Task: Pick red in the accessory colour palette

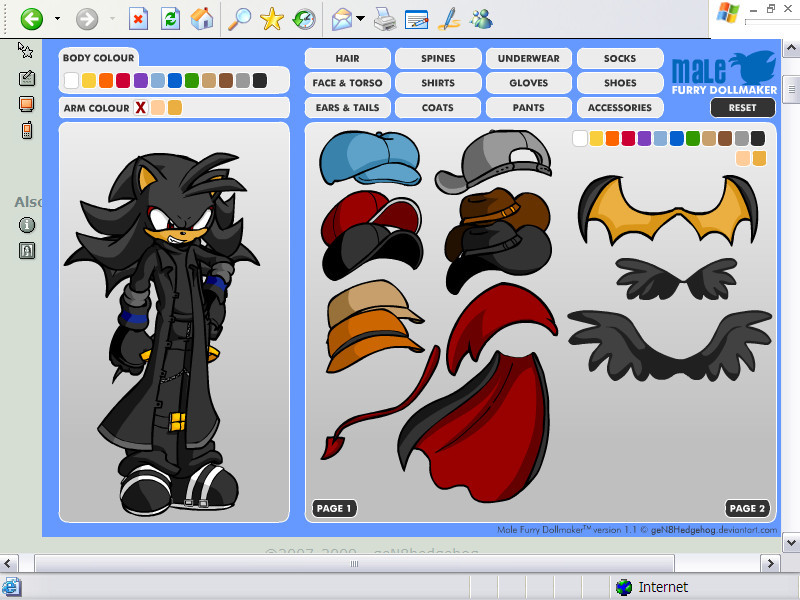Action: (628, 138)
